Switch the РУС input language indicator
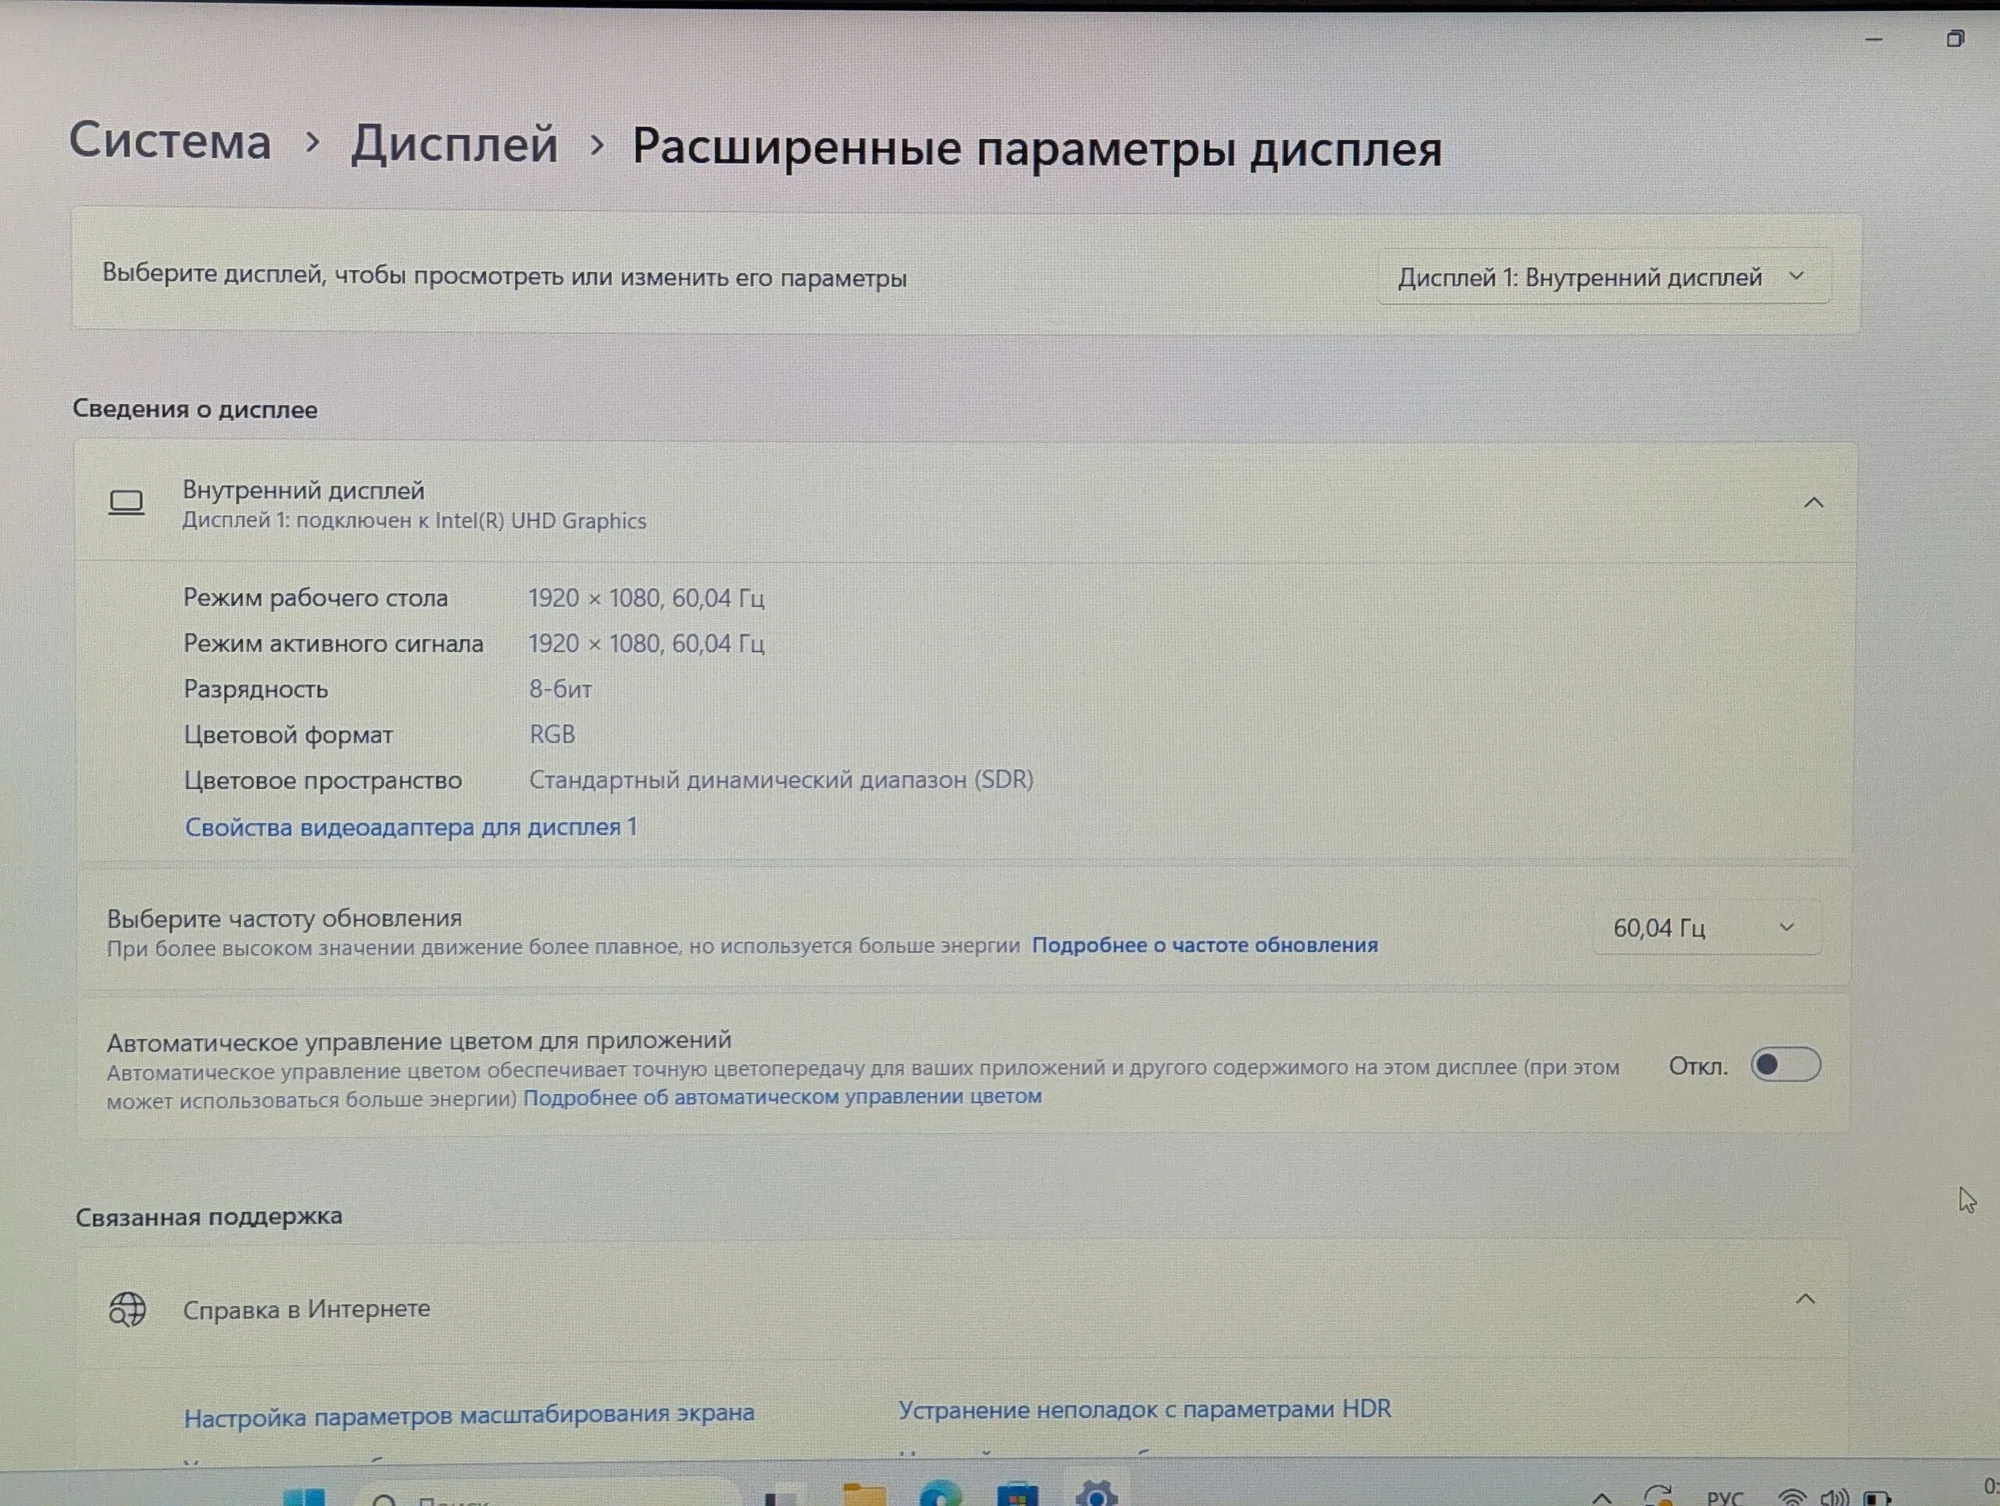This screenshot has height=1506, width=2000. coord(1725,1497)
